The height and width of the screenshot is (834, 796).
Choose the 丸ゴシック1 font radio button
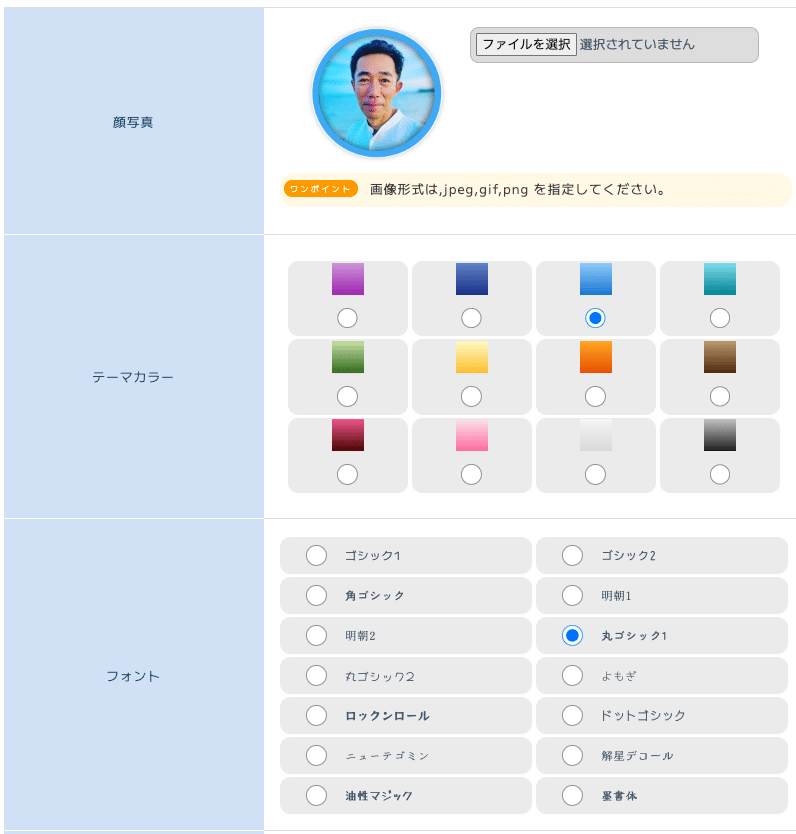tap(572, 635)
